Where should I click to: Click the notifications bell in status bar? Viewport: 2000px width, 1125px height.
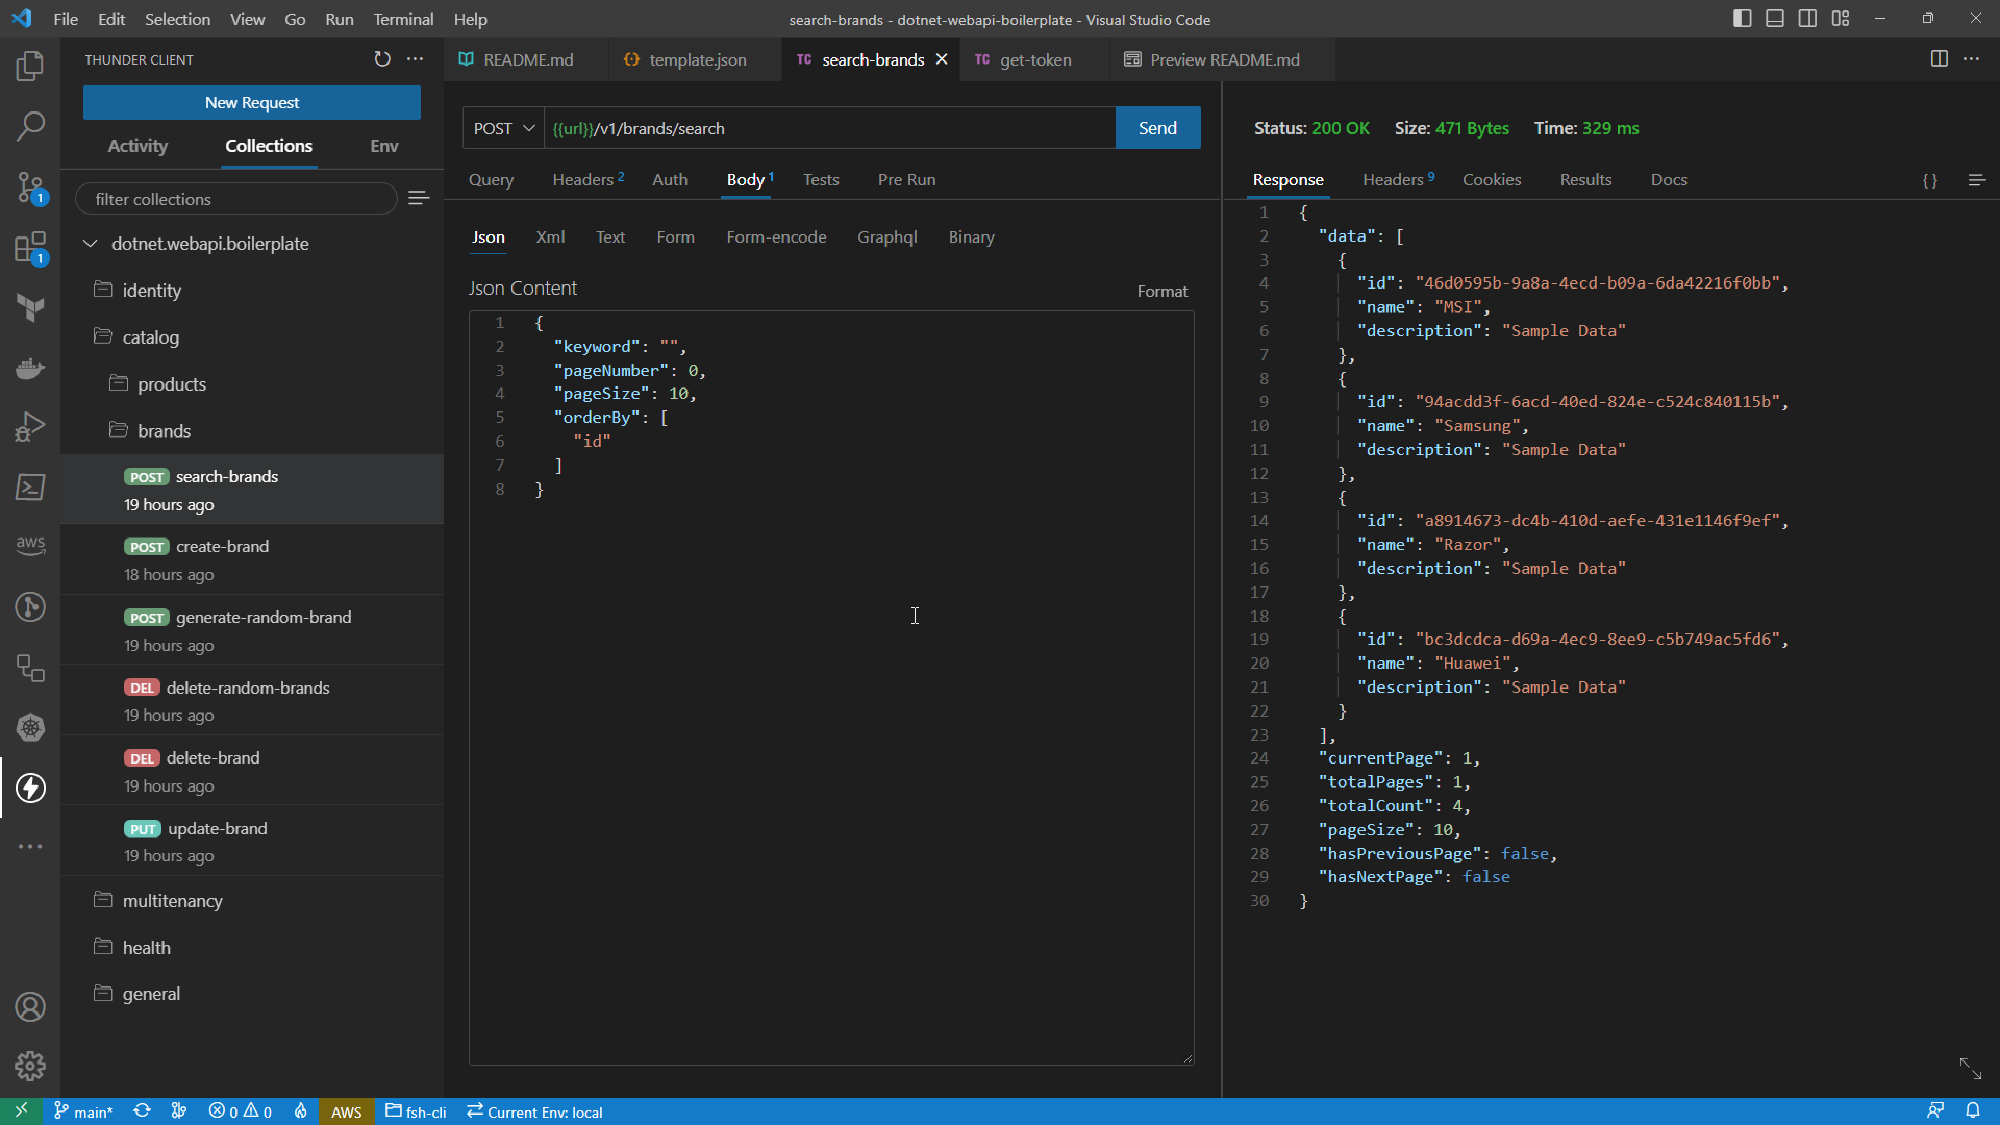pos(1973,1111)
